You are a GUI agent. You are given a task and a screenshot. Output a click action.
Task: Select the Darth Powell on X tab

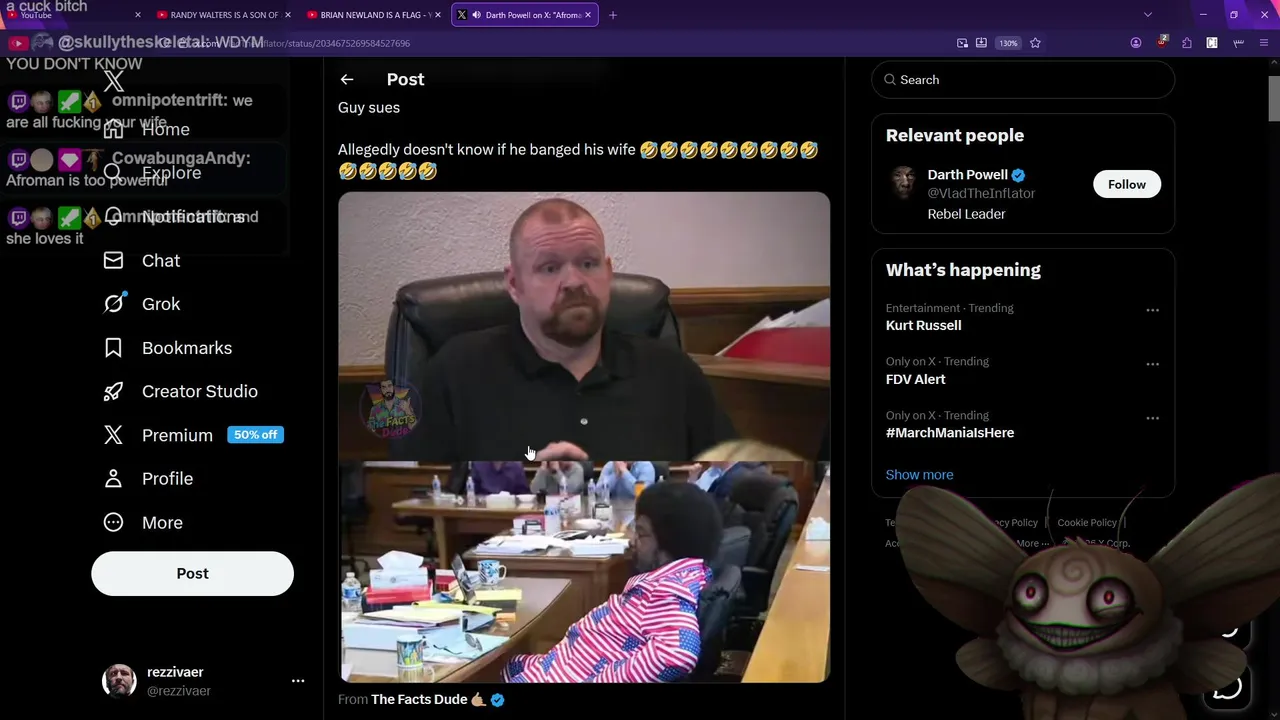(x=525, y=15)
